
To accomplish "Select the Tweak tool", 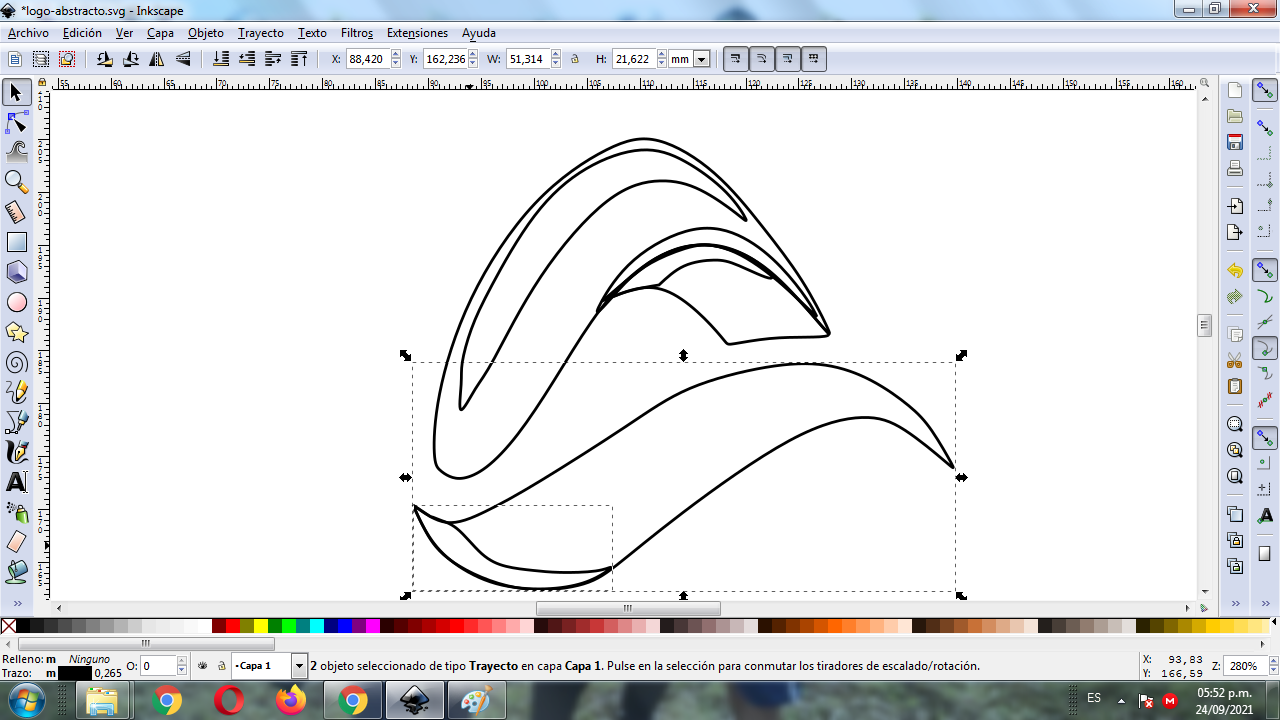I will tap(16, 152).
